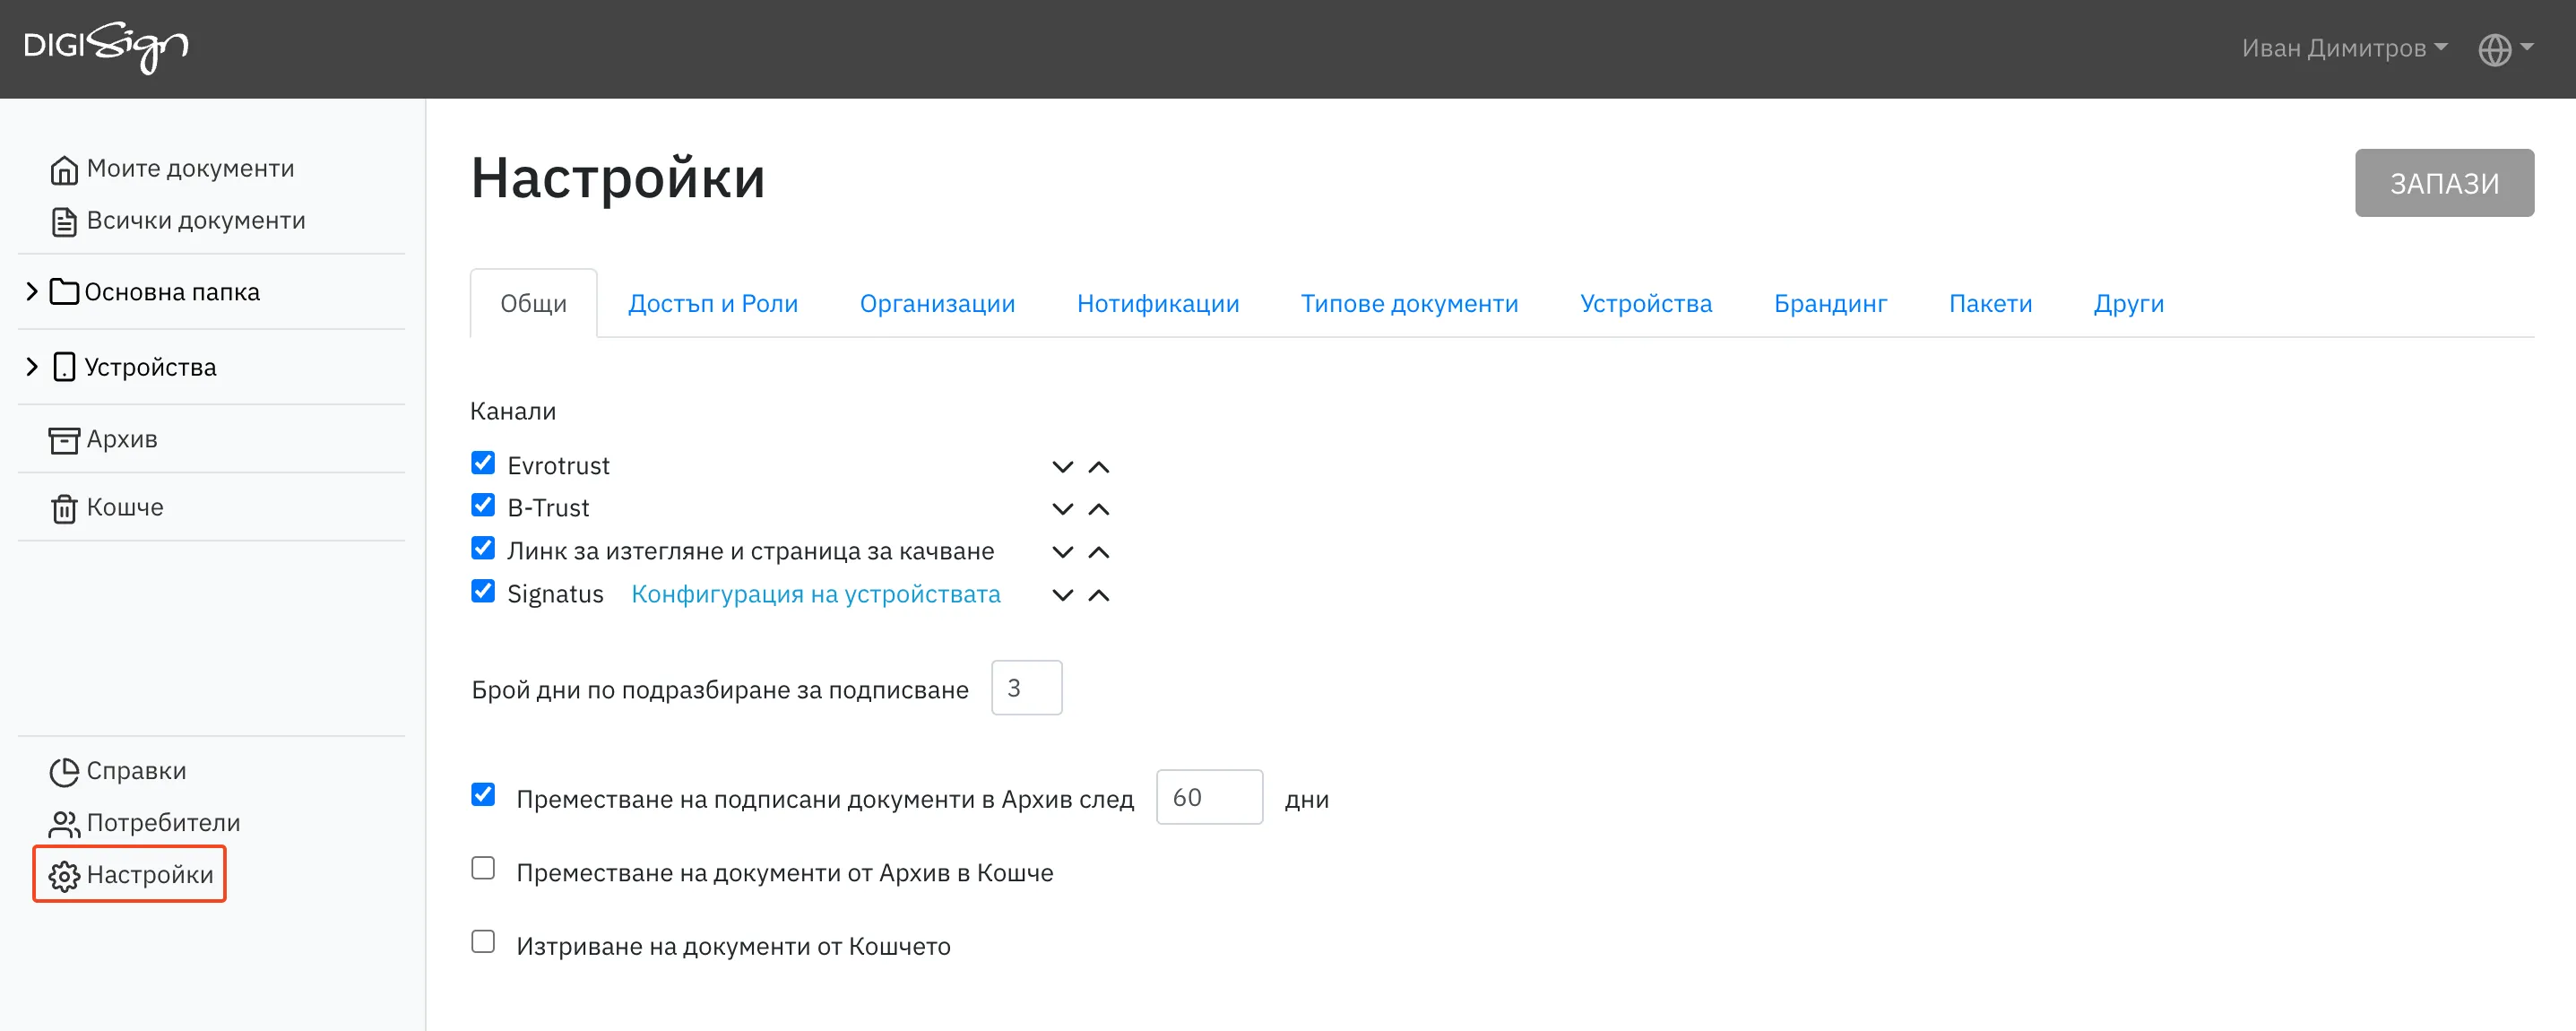Open Конфигурация на устройствата link
Screen dimensions: 2576x1031
[x=815, y=594]
